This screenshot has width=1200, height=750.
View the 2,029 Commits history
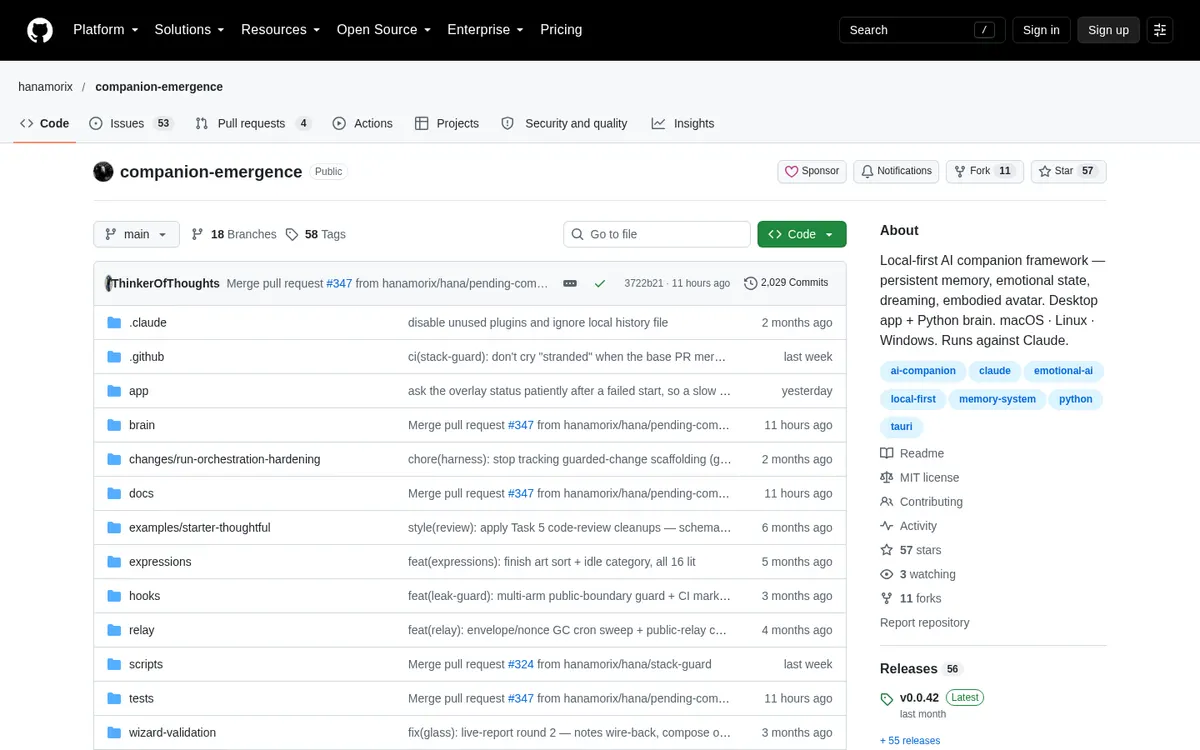tap(786, 283)
